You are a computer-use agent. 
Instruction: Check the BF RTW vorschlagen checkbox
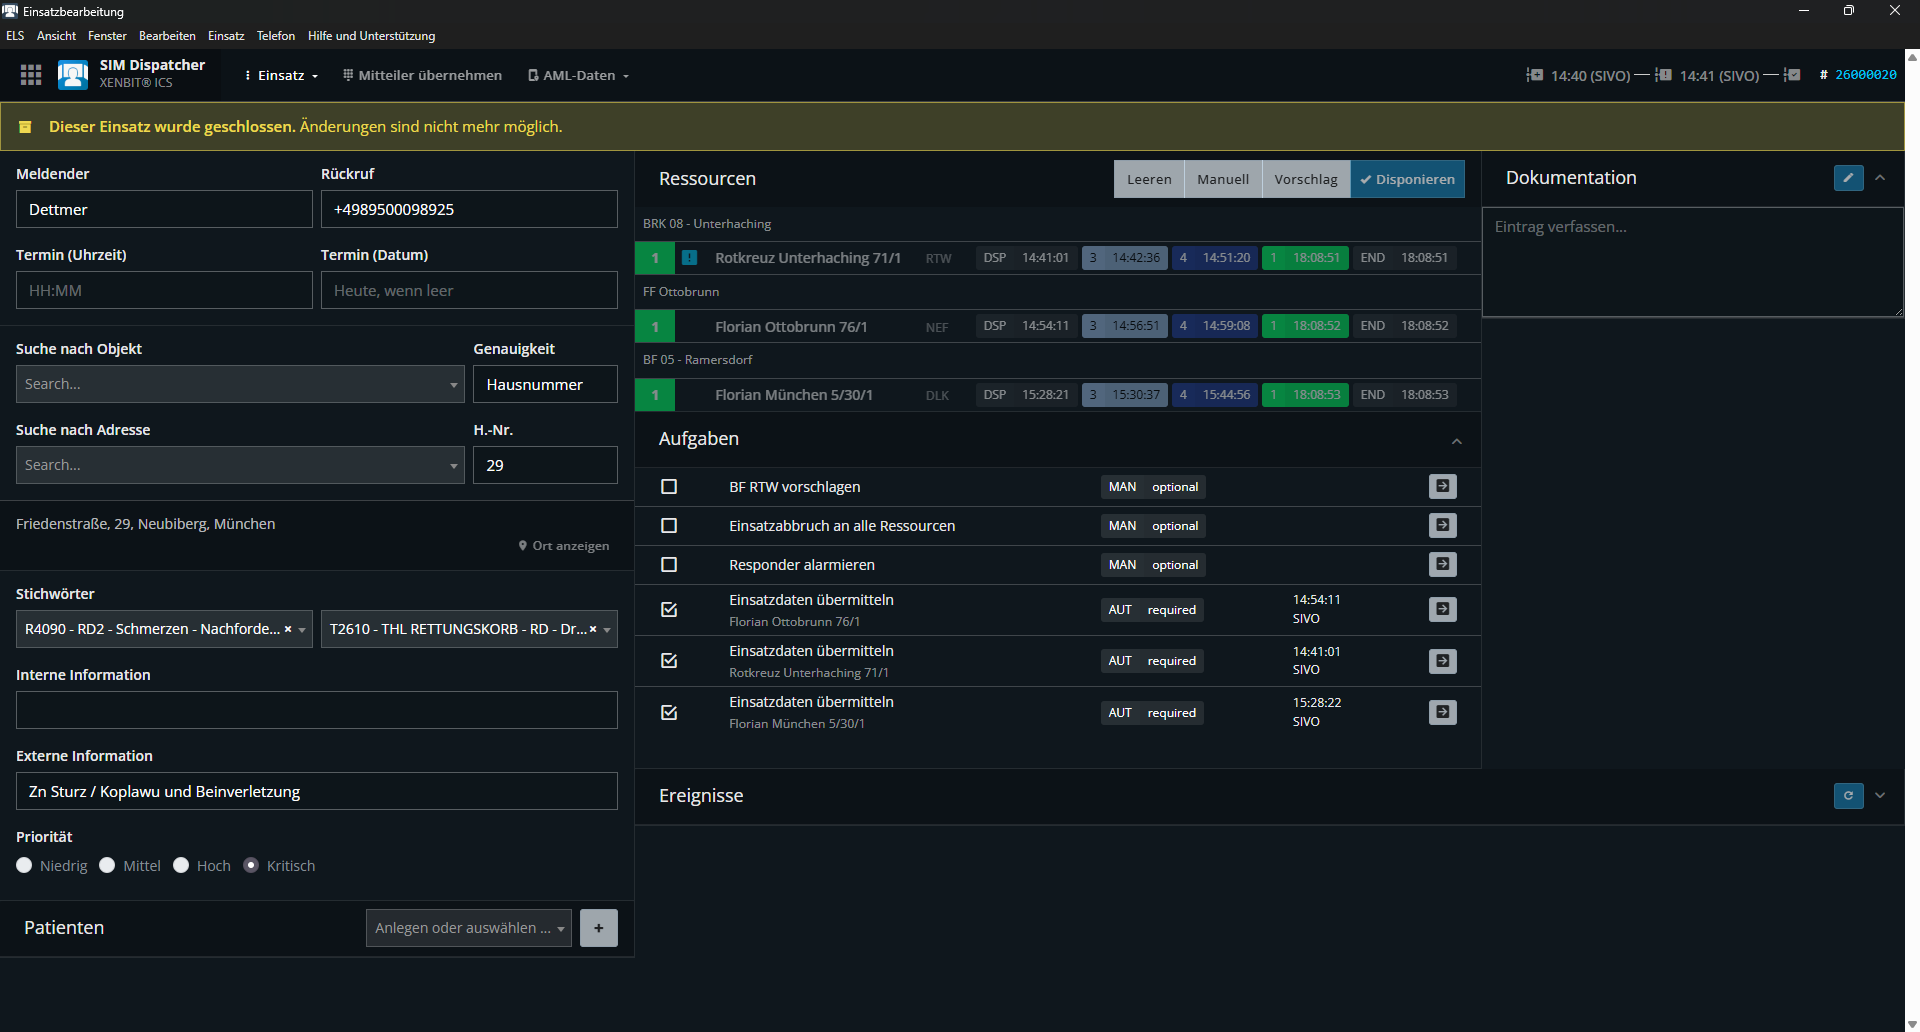pyautogui.click(x=669, y=487)
